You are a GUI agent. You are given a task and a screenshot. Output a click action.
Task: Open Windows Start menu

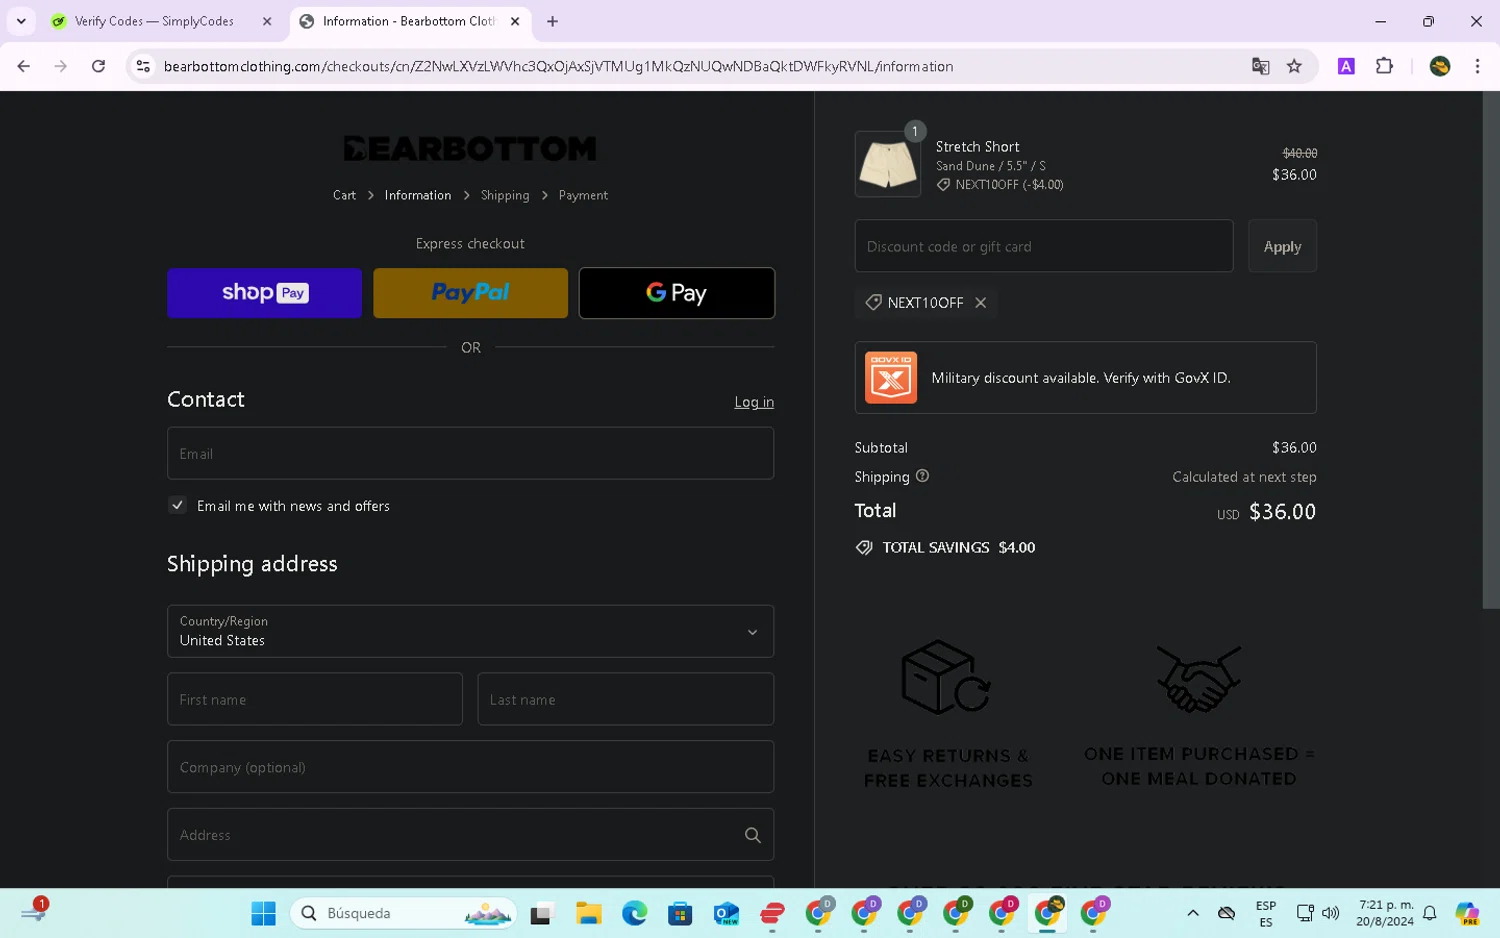[264, 913]
